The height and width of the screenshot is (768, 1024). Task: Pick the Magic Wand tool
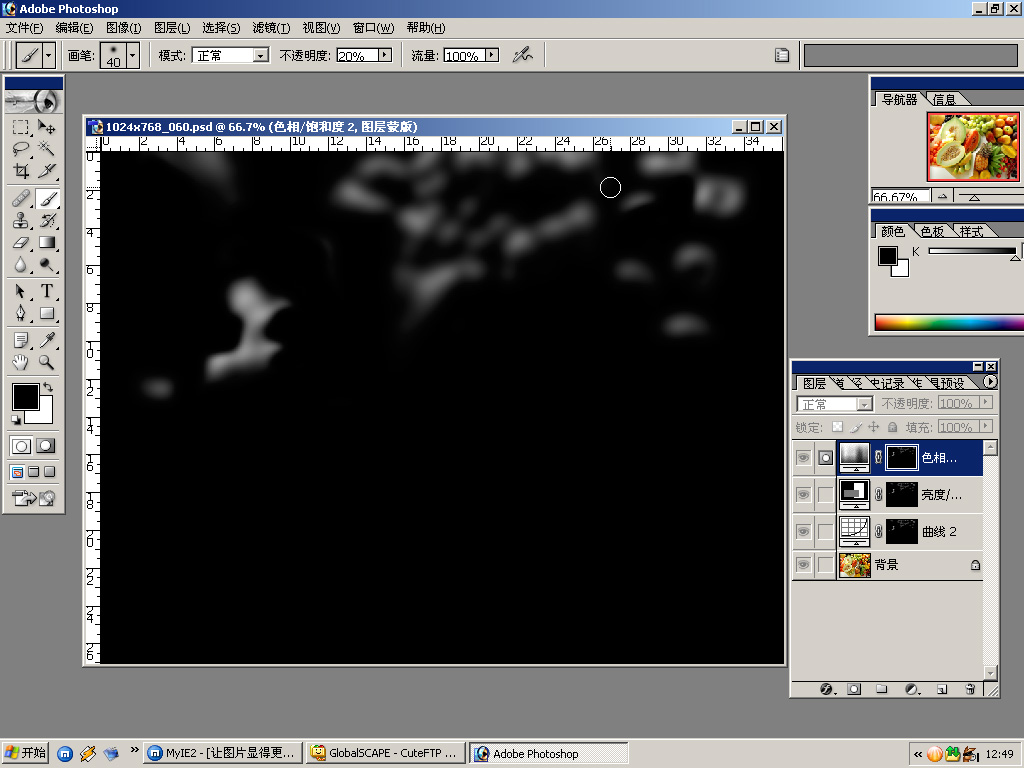(46, 149)
